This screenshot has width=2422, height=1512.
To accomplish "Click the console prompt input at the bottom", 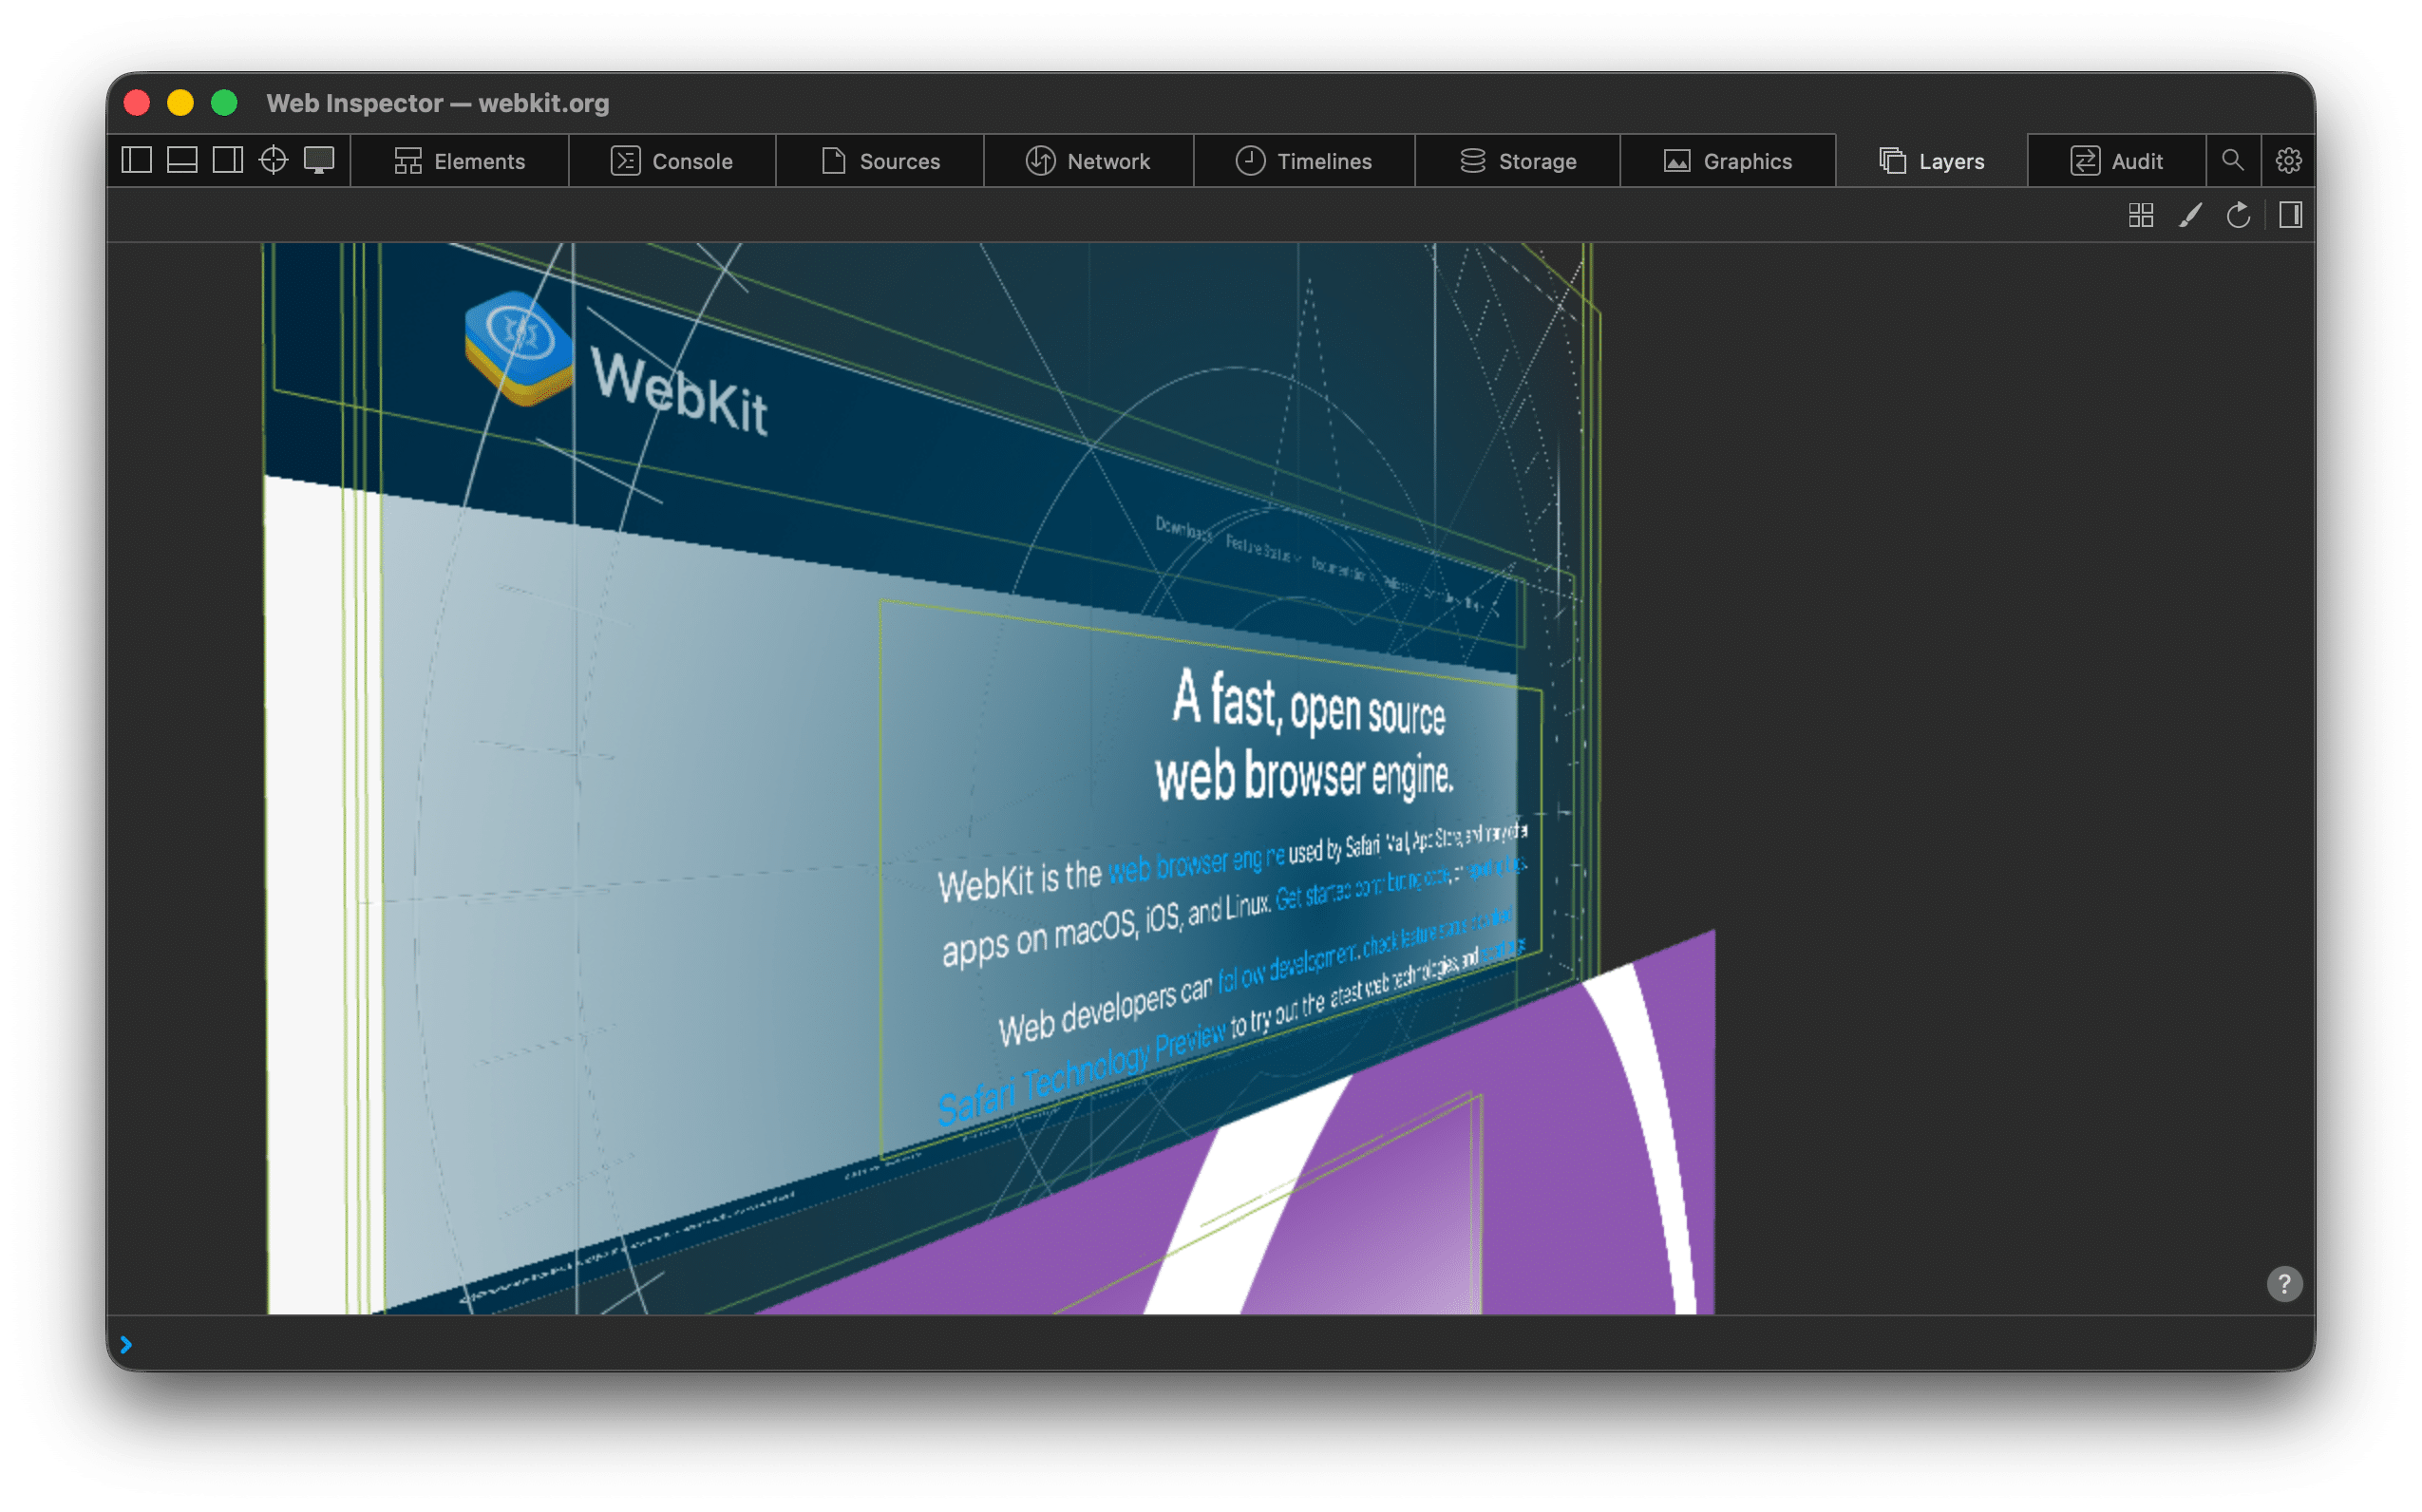I will pyautogui.click(x=1200, y=1344).
